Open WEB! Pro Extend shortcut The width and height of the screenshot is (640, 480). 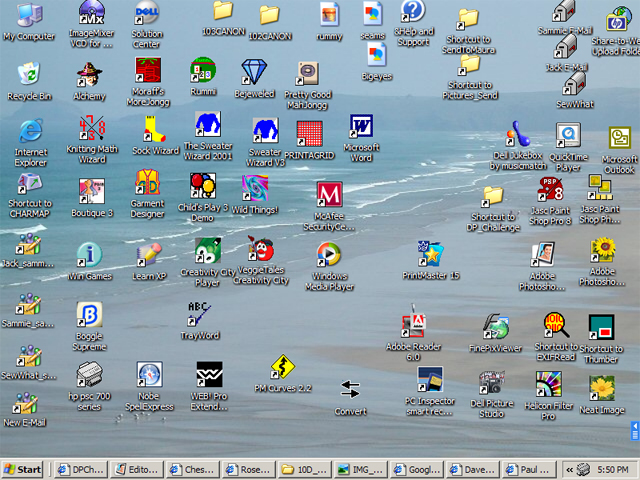pos(209,374)
